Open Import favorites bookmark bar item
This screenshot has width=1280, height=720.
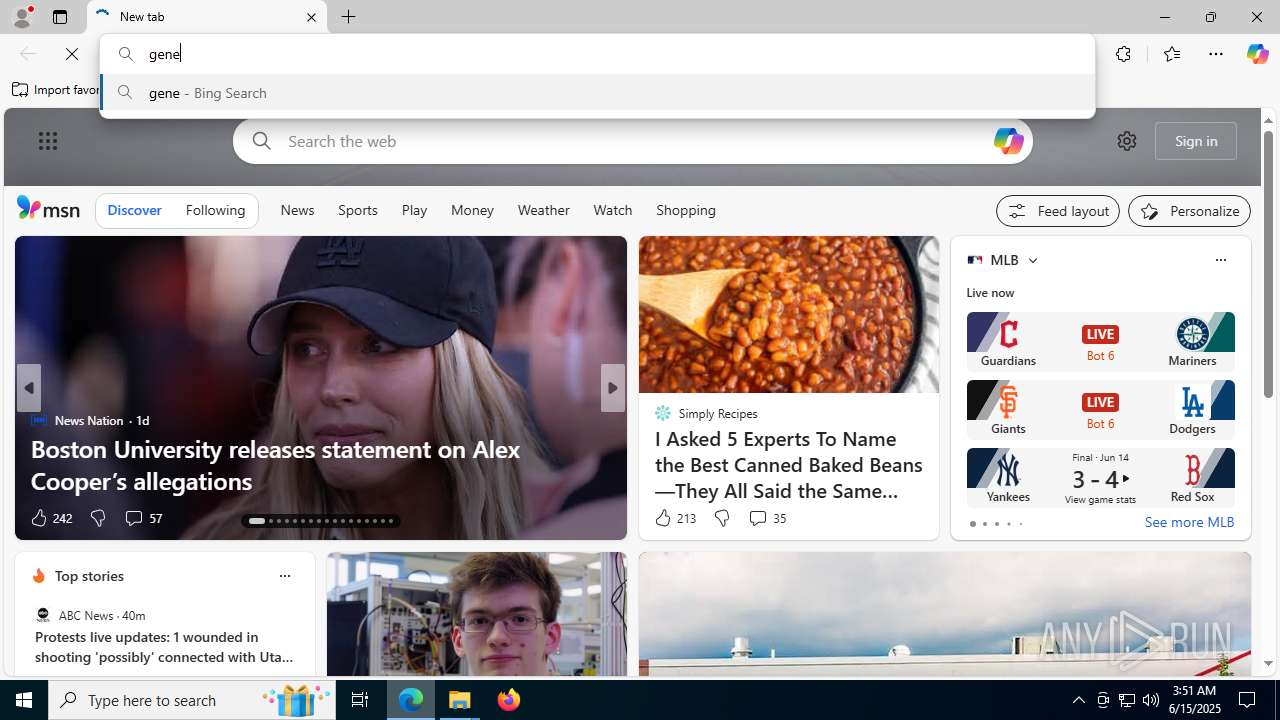coord(56,89)
